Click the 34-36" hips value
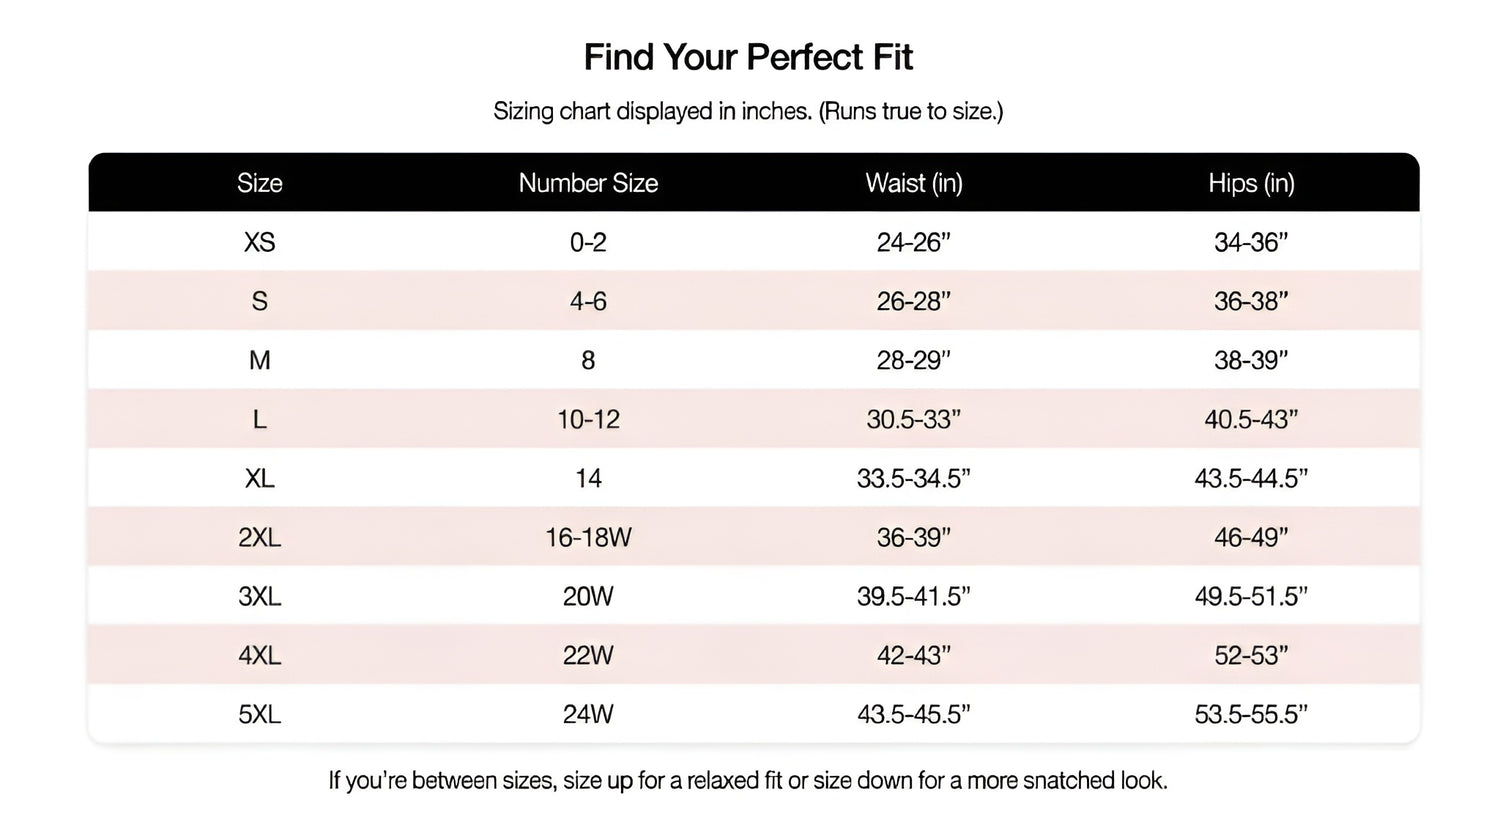 [1250, 242]
